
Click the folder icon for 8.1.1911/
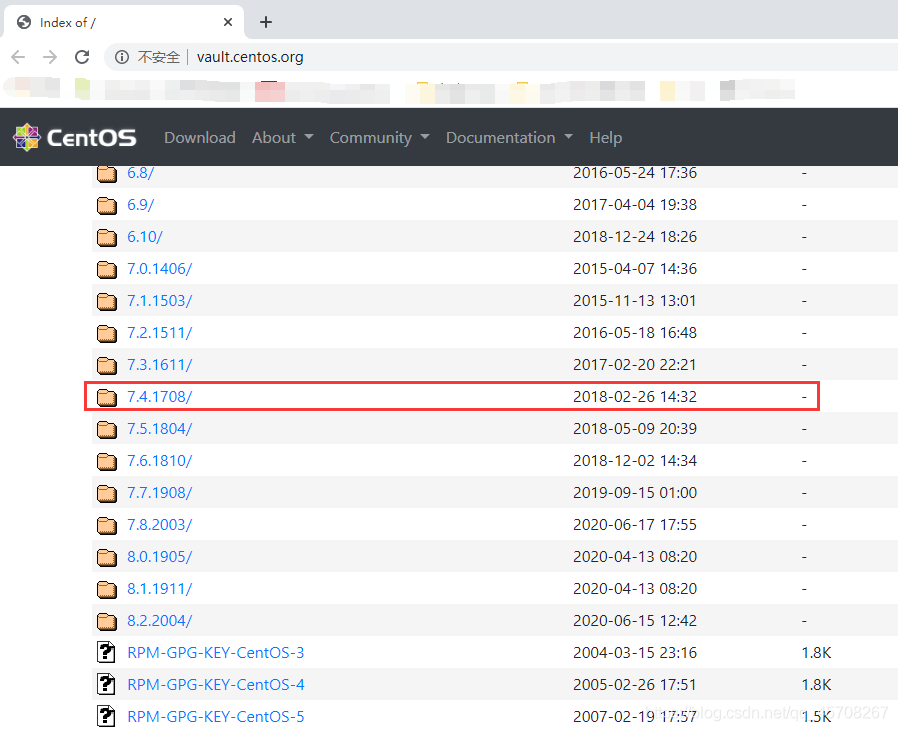[x=107, y=589]
